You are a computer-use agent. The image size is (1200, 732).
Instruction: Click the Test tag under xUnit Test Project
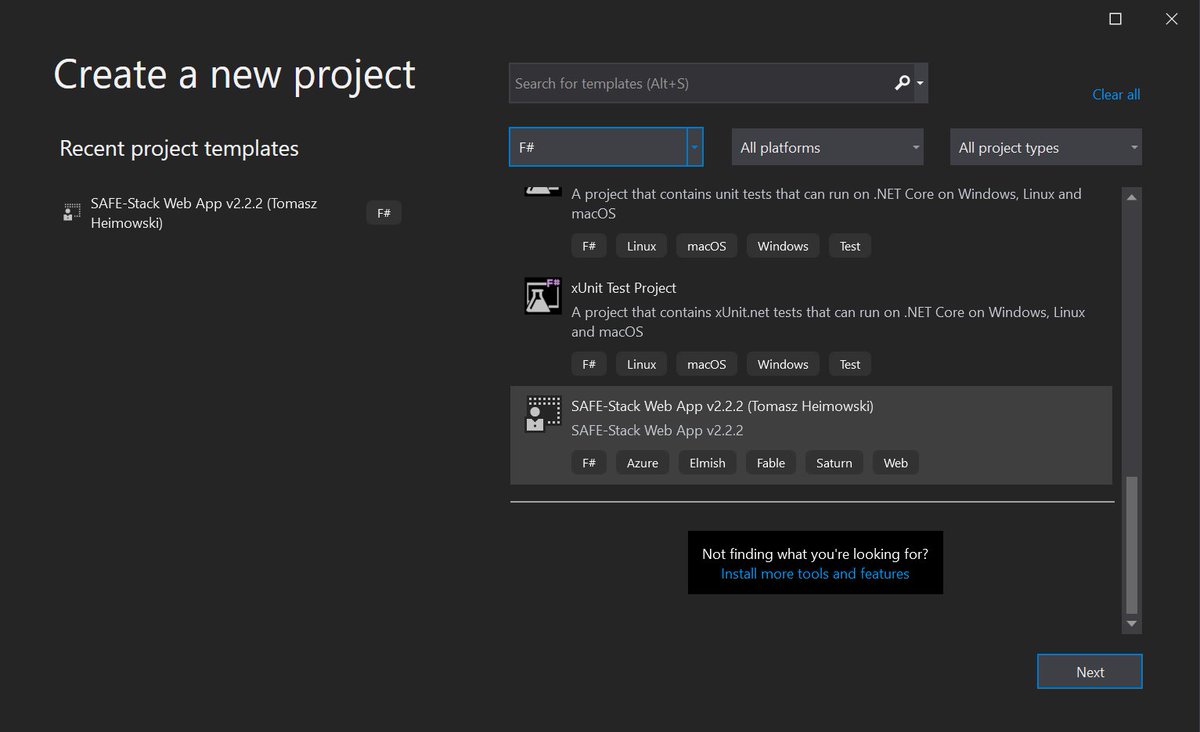[x=850, y=365]
